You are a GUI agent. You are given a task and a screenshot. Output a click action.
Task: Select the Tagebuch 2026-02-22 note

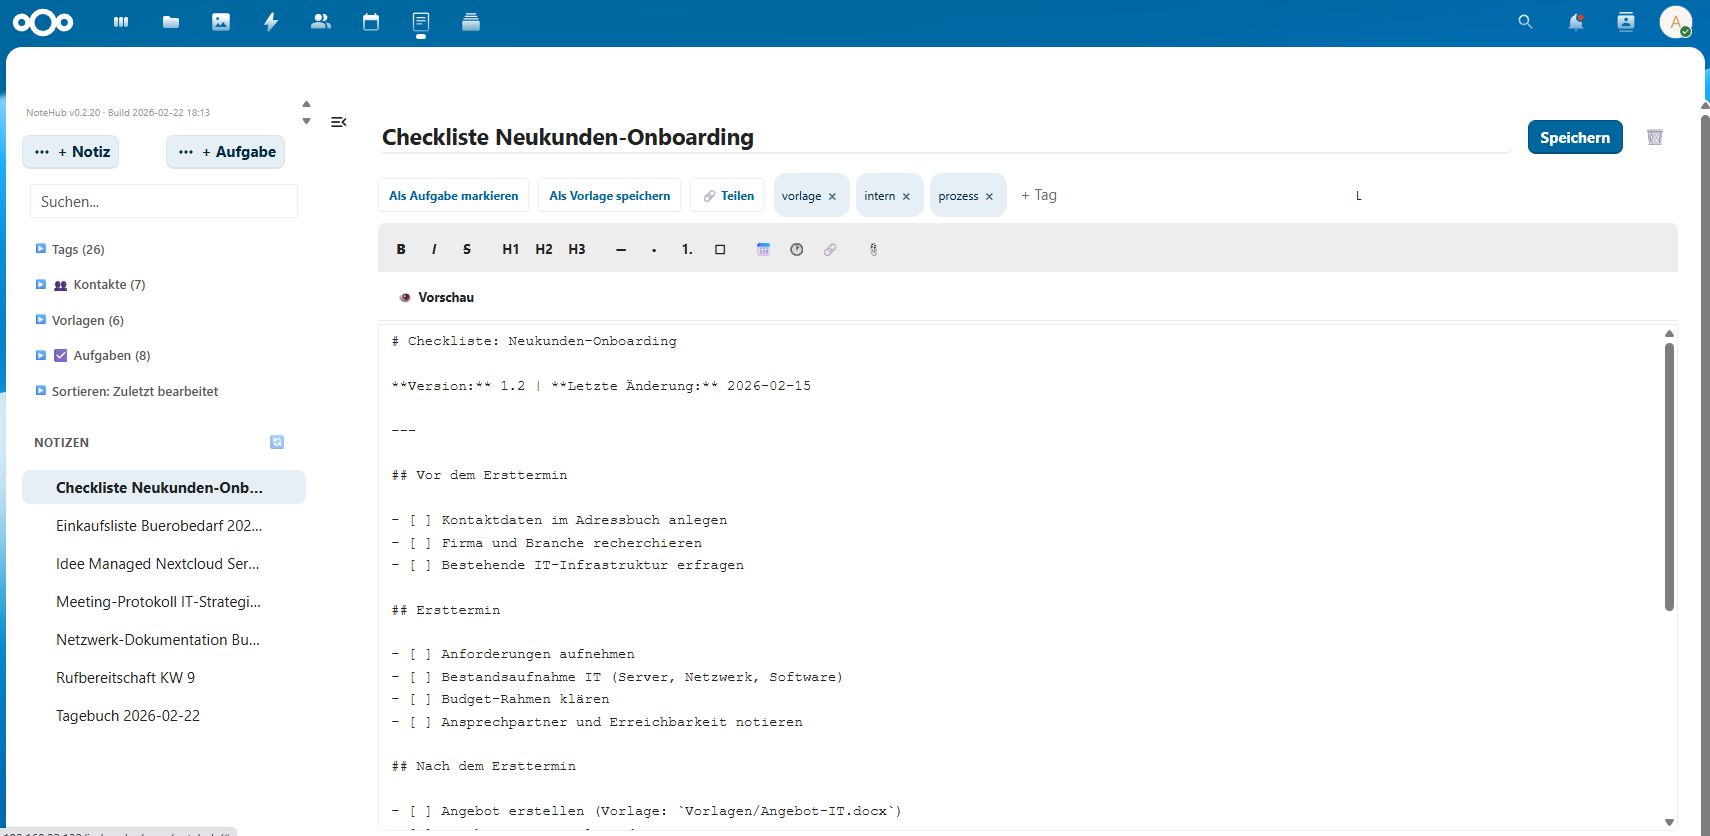(128, 716)
